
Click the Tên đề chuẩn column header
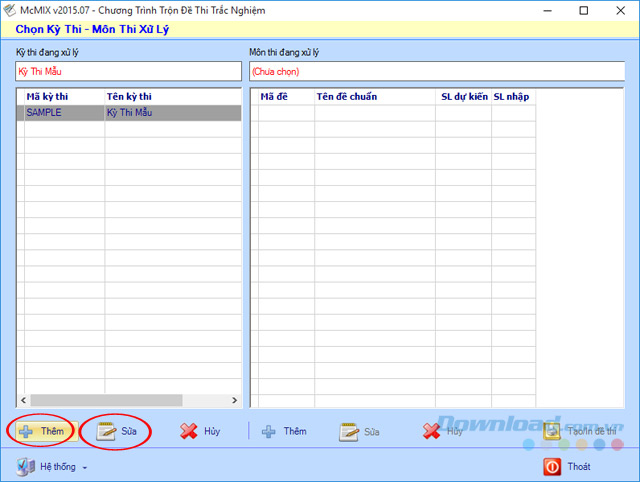coord(373,96)
